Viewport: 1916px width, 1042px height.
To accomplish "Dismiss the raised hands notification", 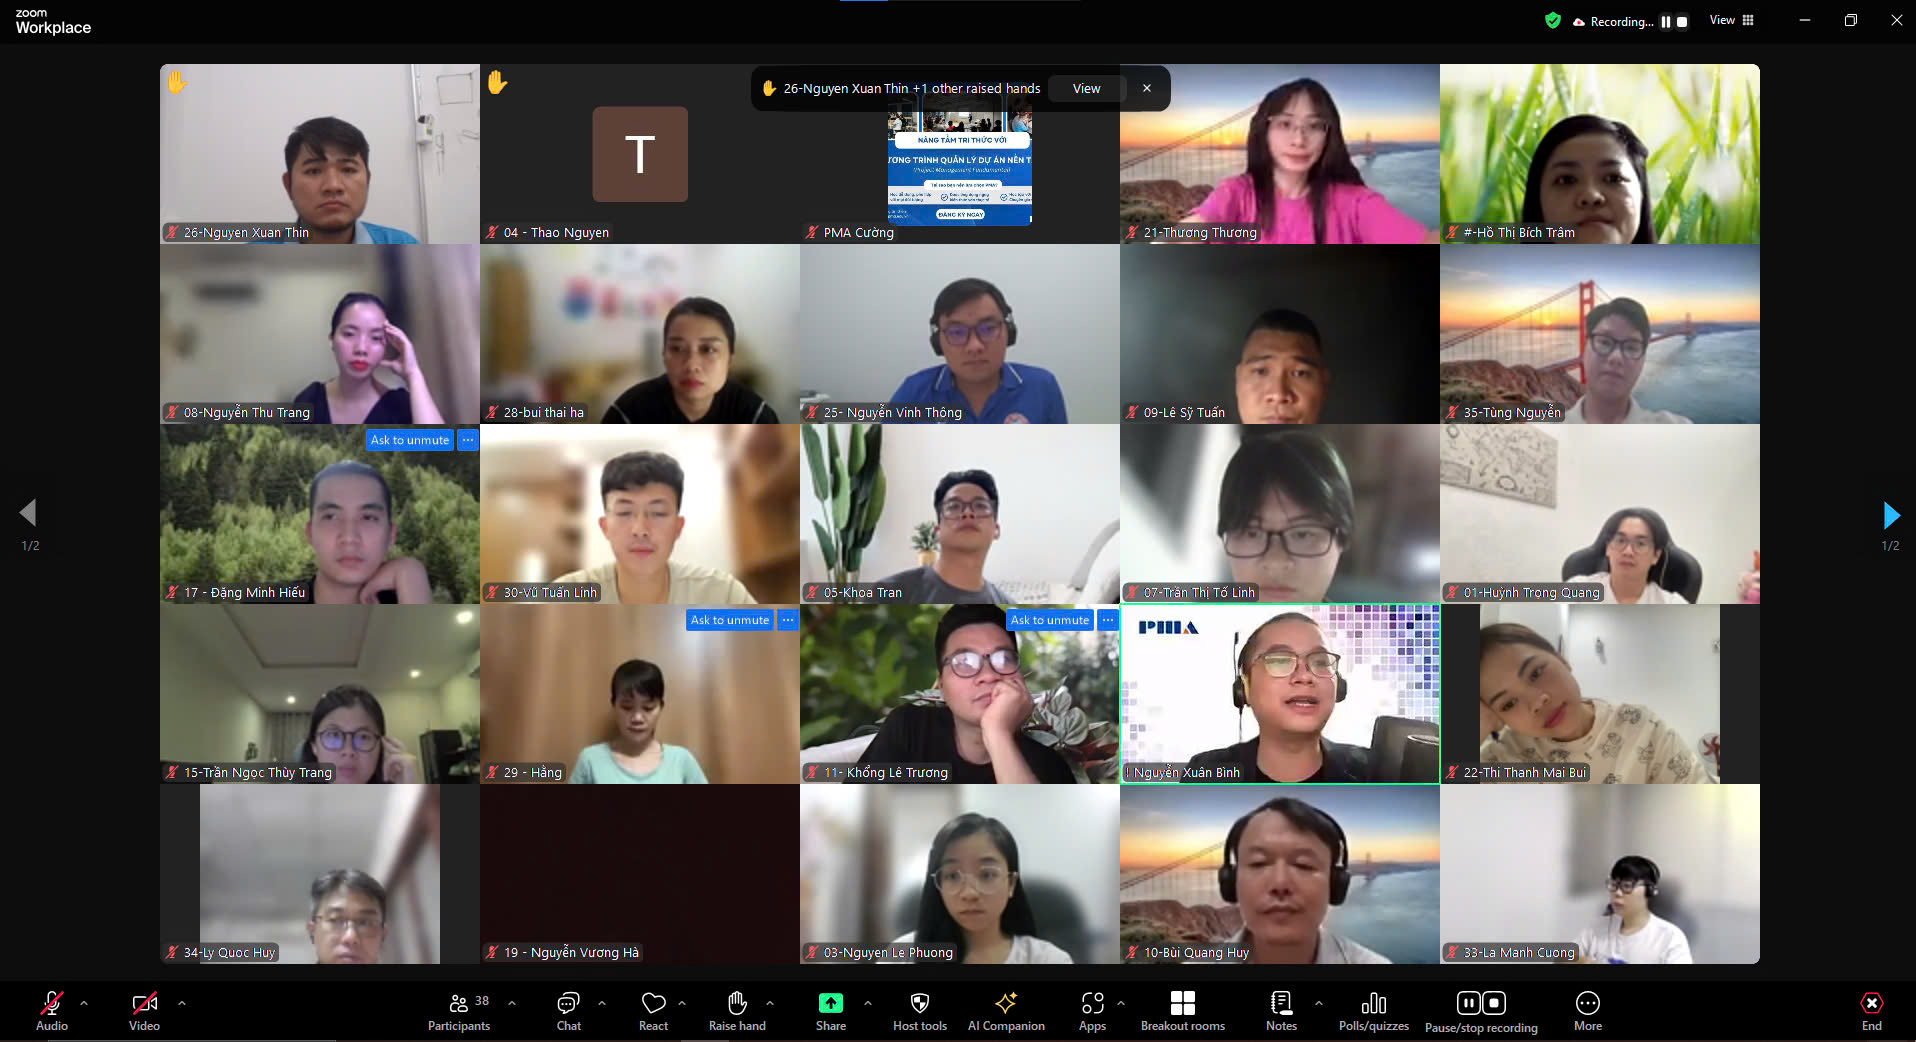I will (1147, 88).
